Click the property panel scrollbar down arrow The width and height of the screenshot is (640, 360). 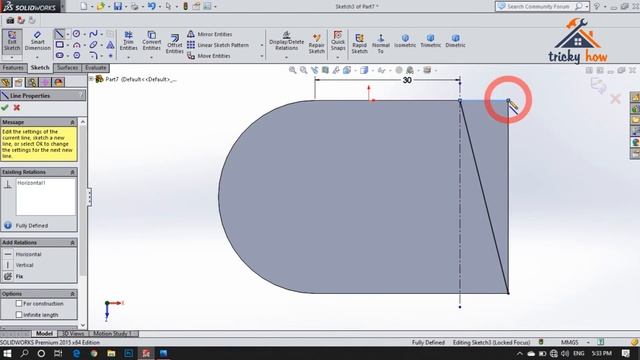click(83, 325)
